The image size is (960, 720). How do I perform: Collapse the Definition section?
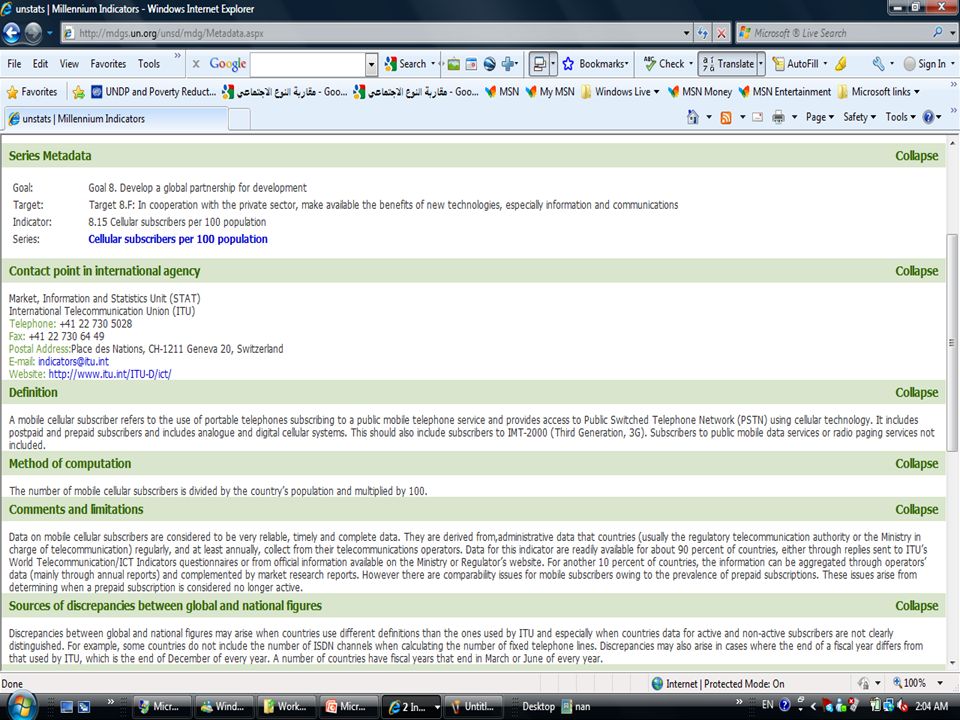click(916, 392)
